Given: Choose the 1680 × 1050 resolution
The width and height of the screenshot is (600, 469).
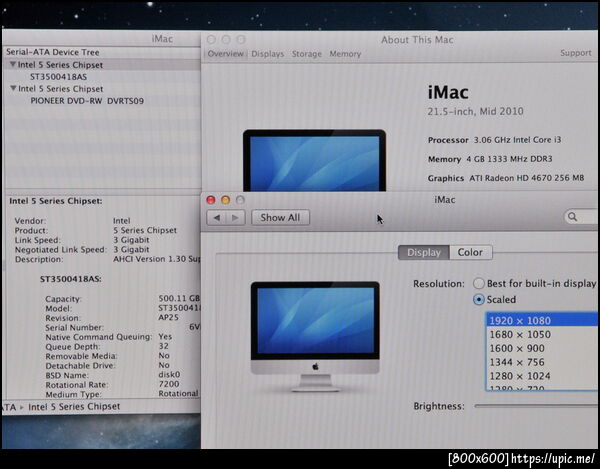Looking at the screenshot, I should tap(541, 334).
